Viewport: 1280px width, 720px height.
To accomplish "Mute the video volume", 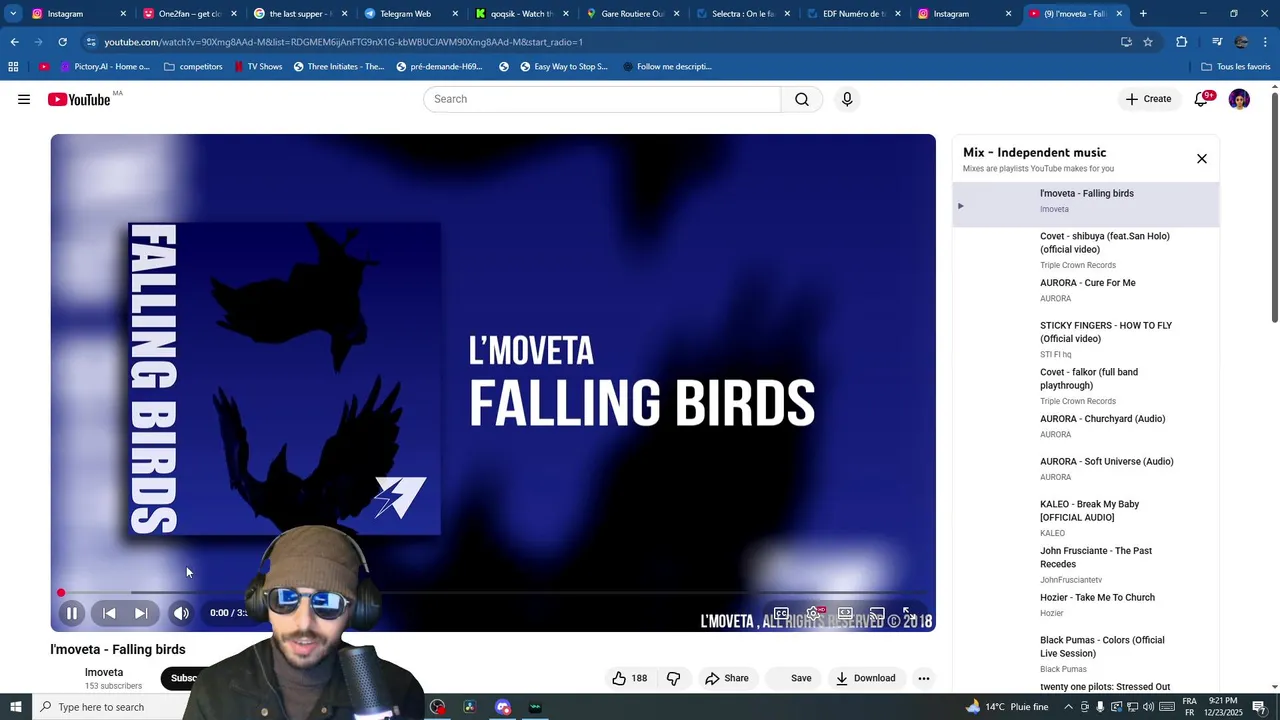I will [181, 613].
